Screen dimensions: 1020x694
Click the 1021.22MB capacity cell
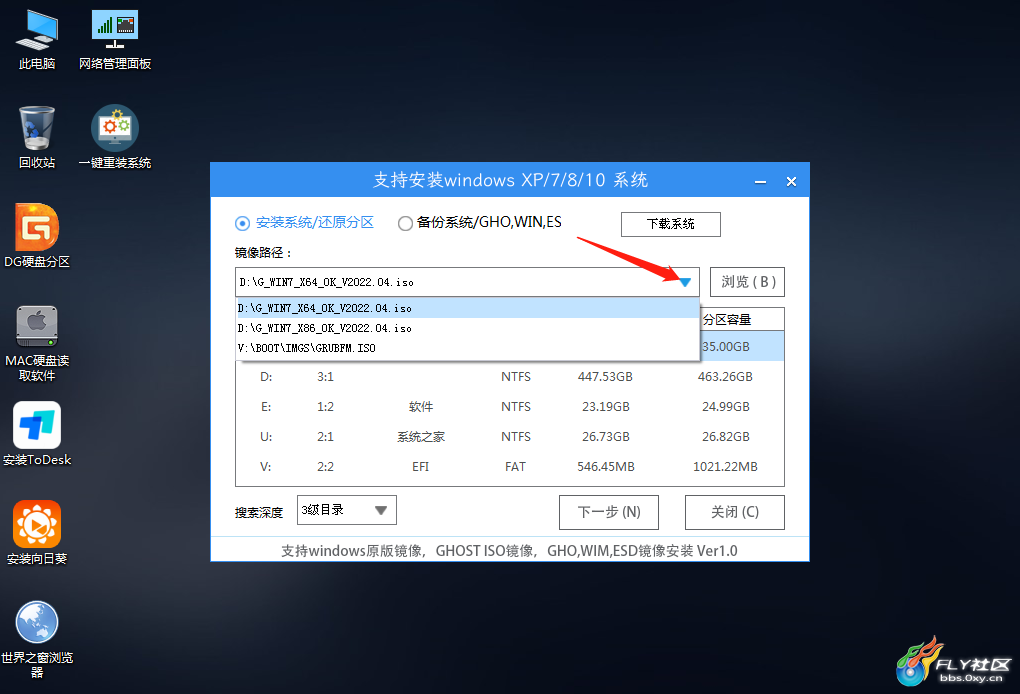coord(725,466)
